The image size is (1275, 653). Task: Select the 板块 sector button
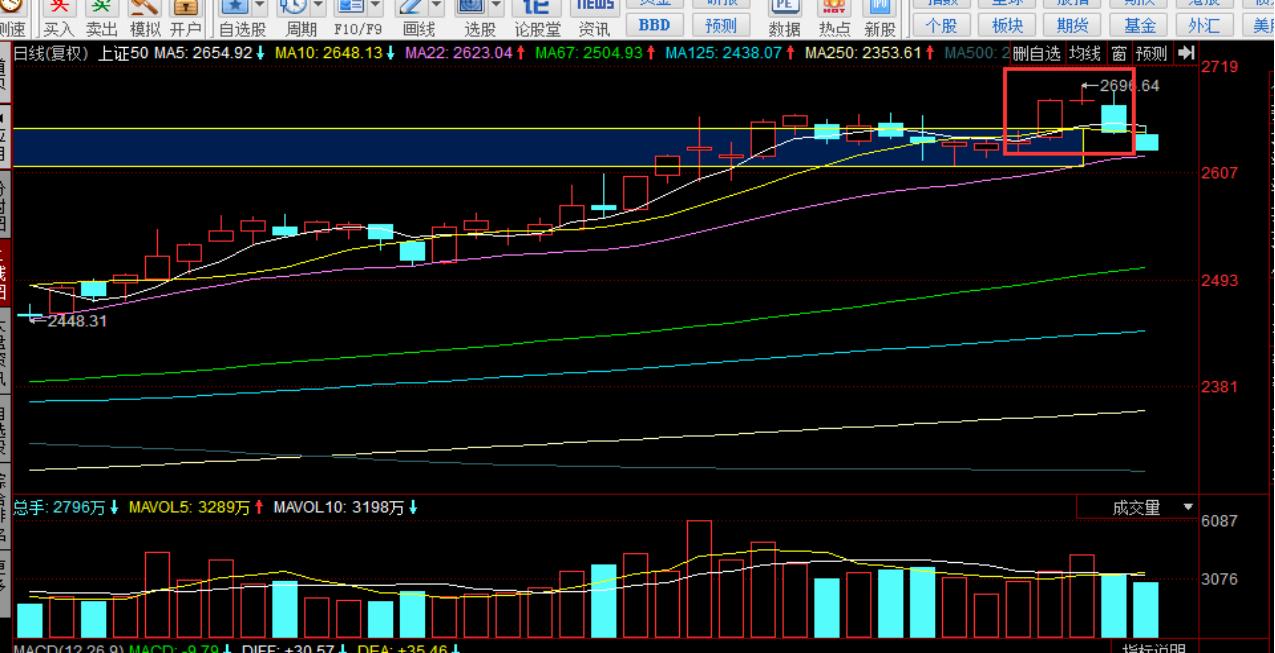point(1007,25)
